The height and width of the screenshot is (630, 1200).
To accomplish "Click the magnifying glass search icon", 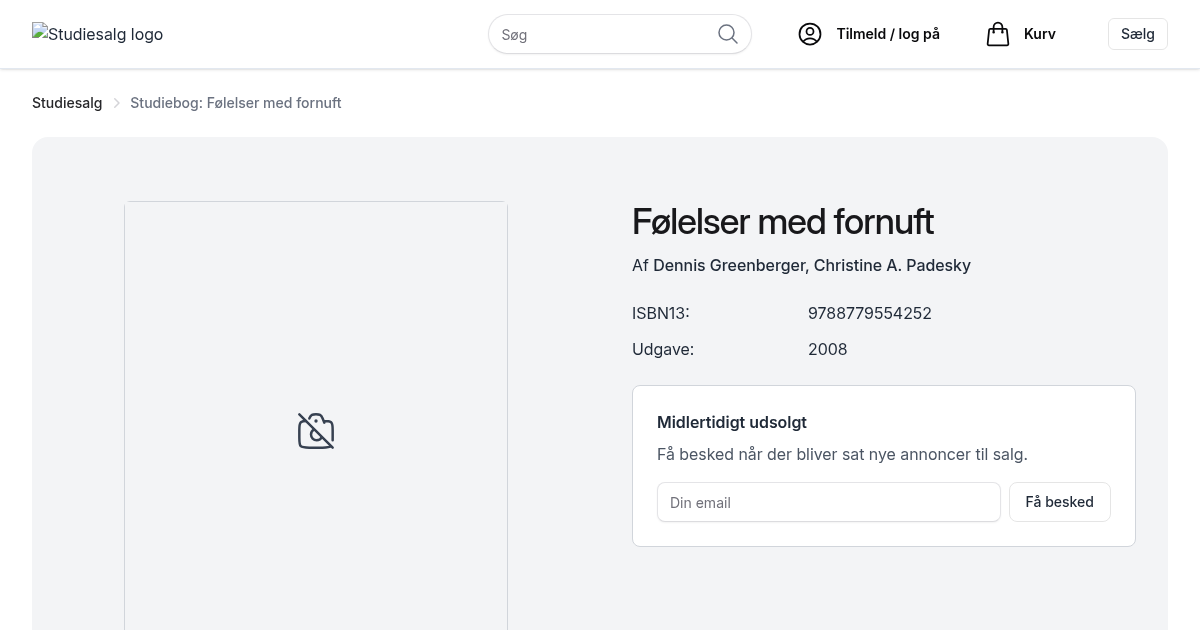I will [x=728, y=34].
